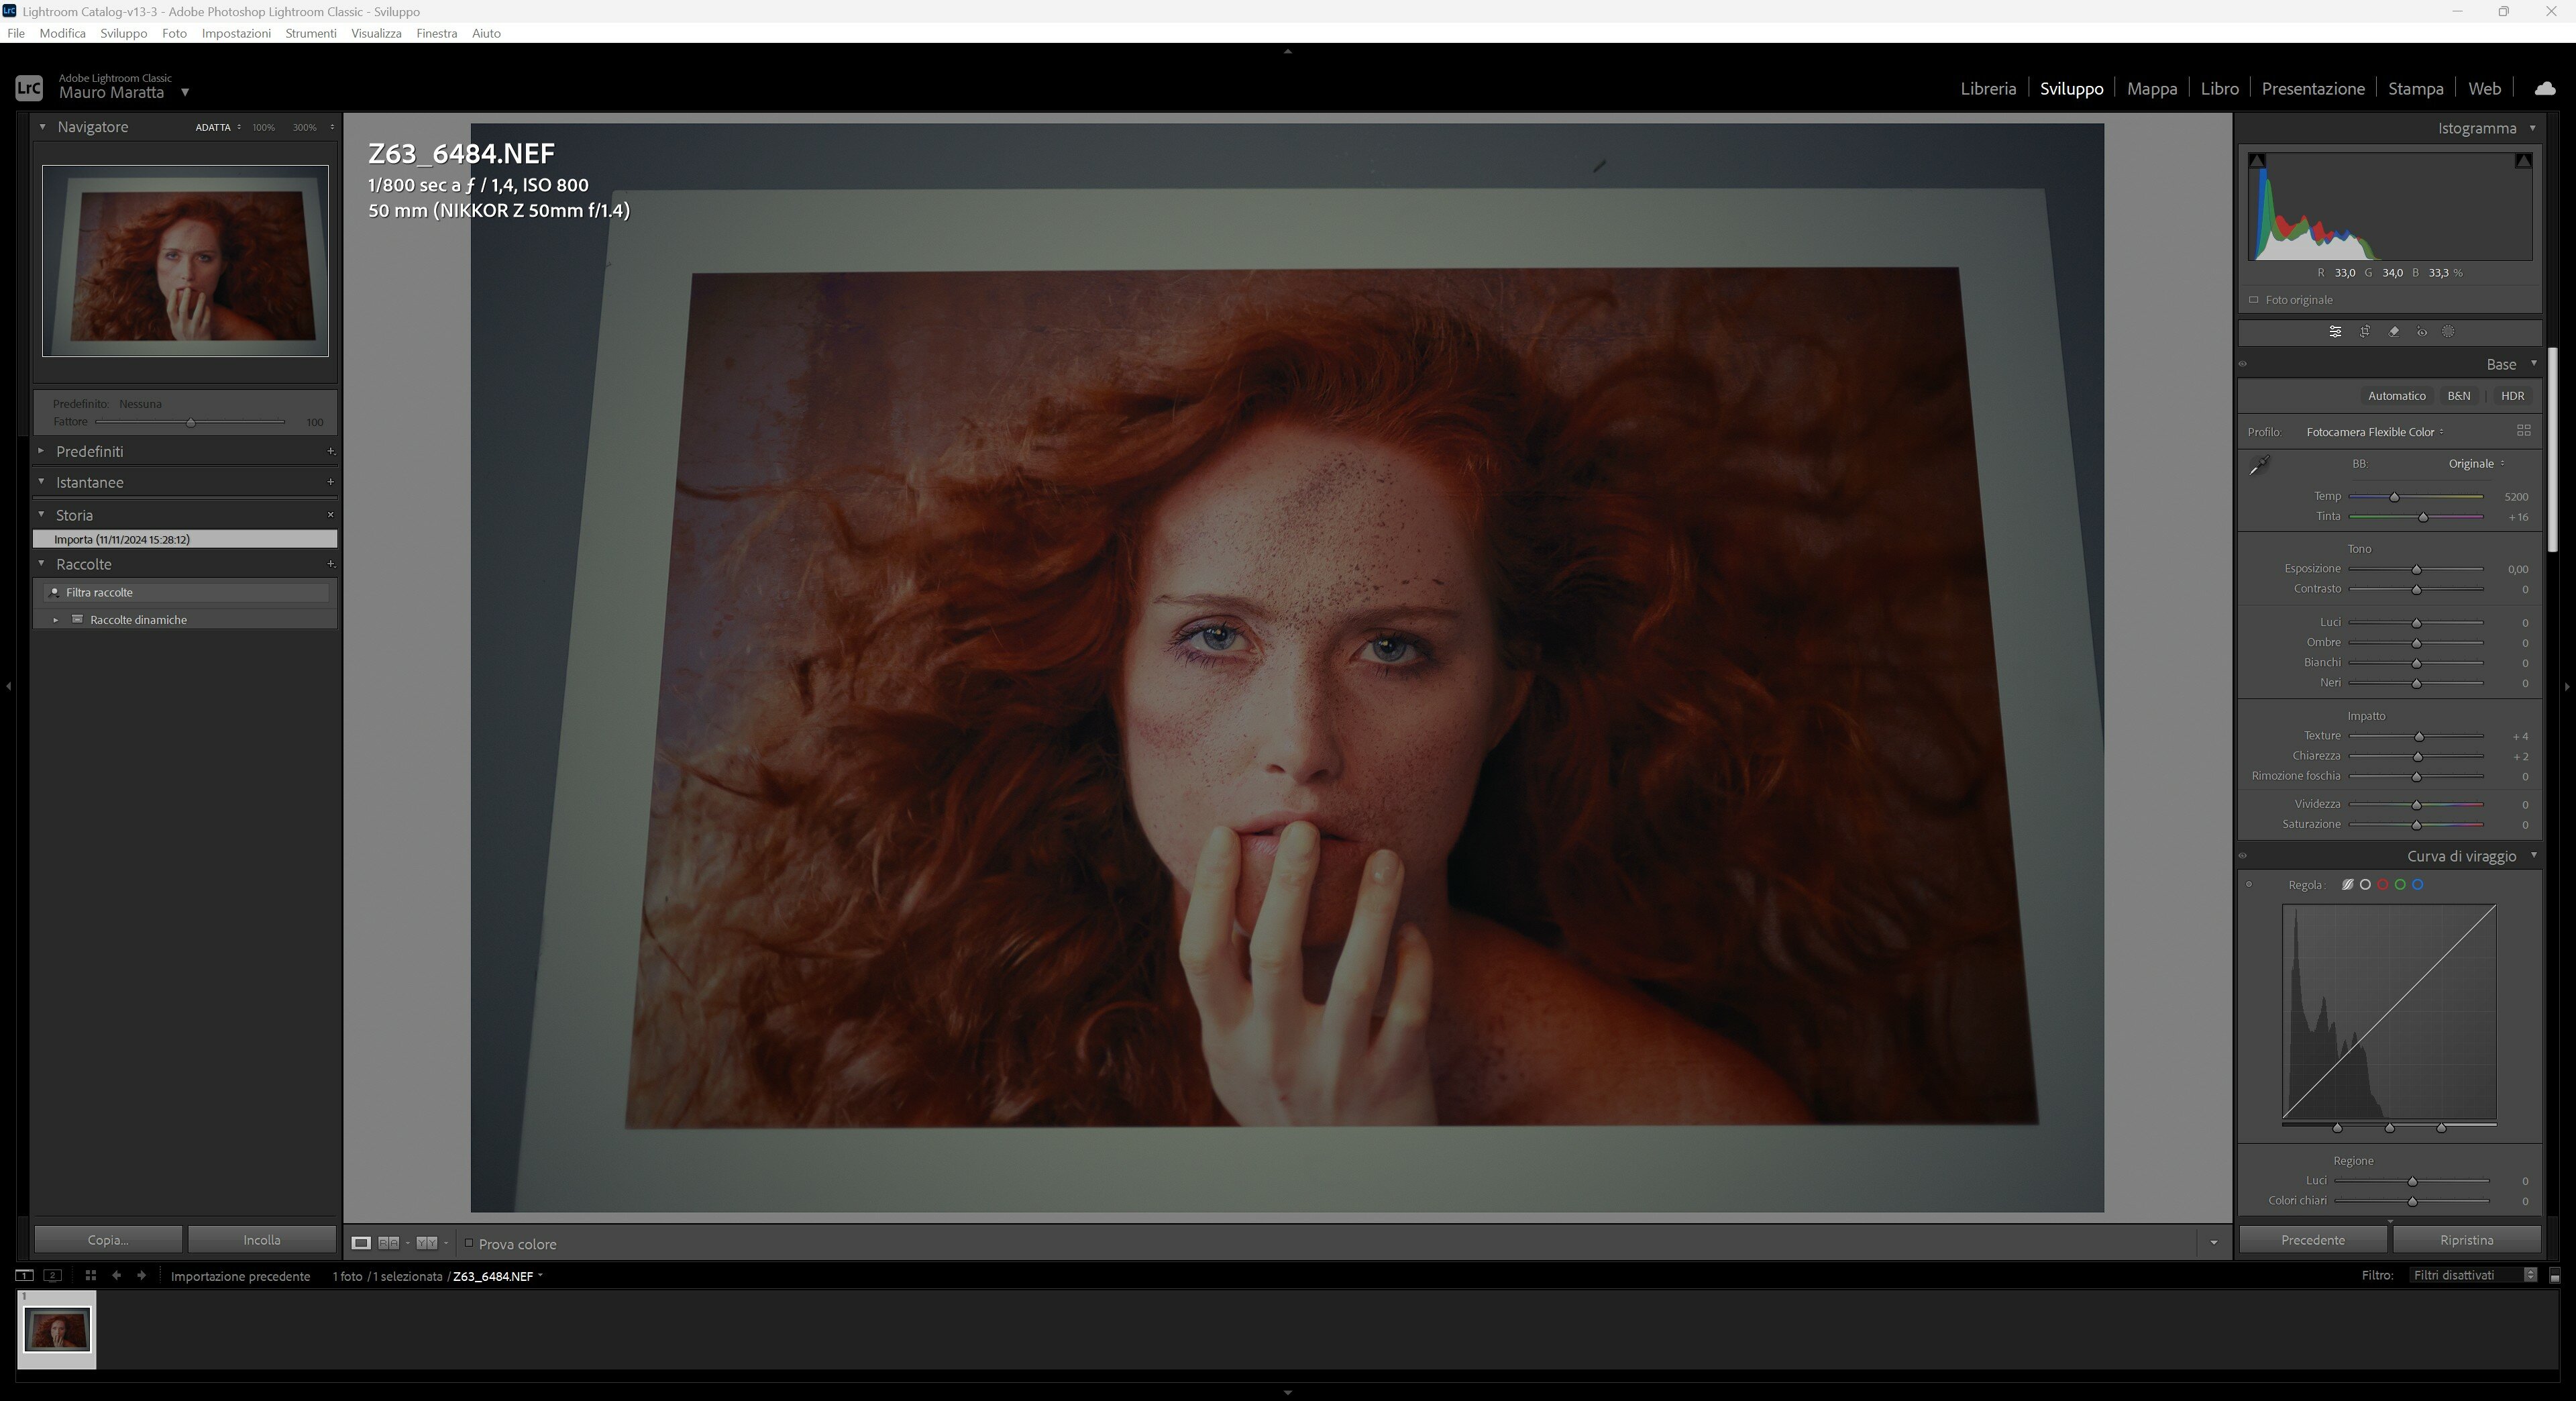Open the File menu
This screenshot has height=1401, width=2576.
coord(16,33)
